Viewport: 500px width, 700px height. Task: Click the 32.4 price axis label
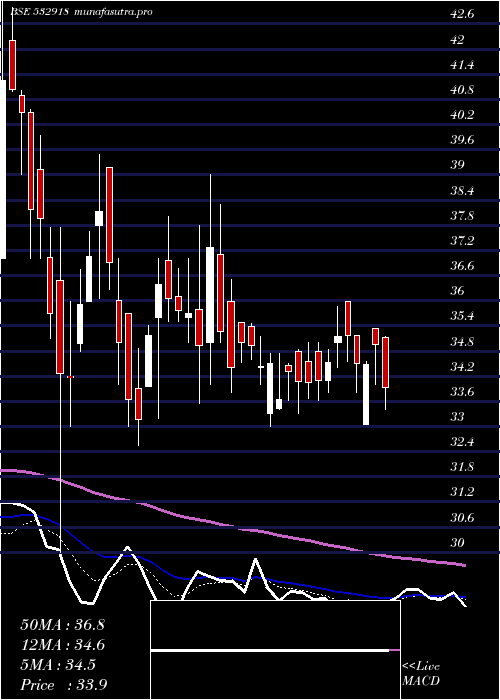(462, 442)
